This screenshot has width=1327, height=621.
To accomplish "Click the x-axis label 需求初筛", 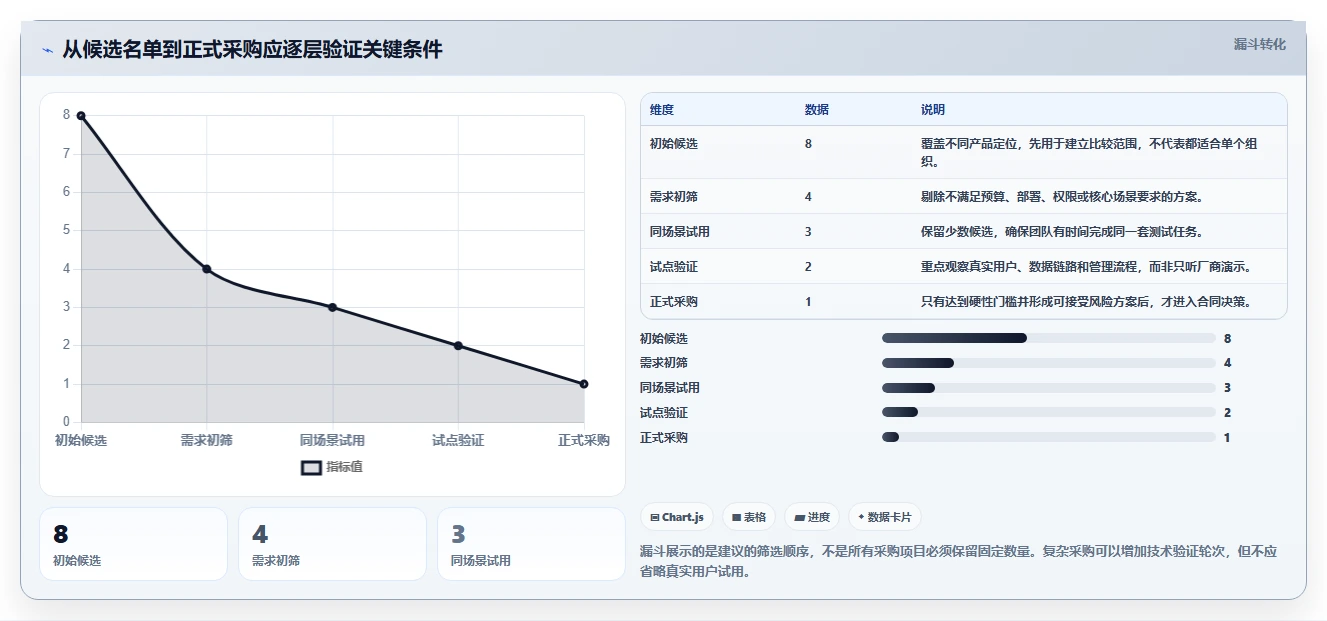I will click(x=207, y=440).
